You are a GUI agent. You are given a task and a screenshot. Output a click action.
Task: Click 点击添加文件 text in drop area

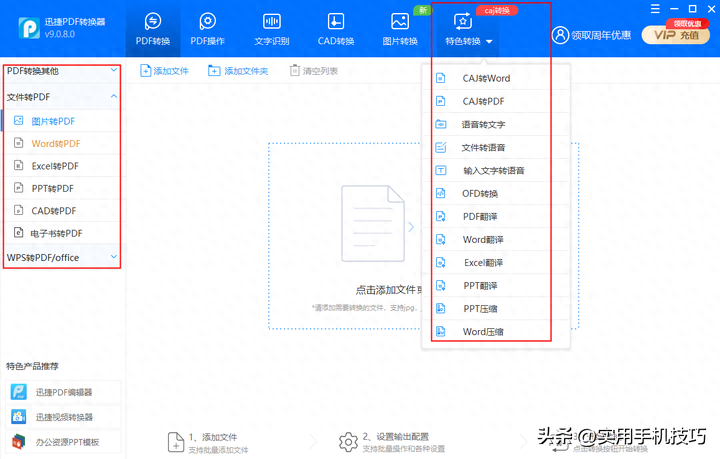pyautogui.click(x=388, y=290)
